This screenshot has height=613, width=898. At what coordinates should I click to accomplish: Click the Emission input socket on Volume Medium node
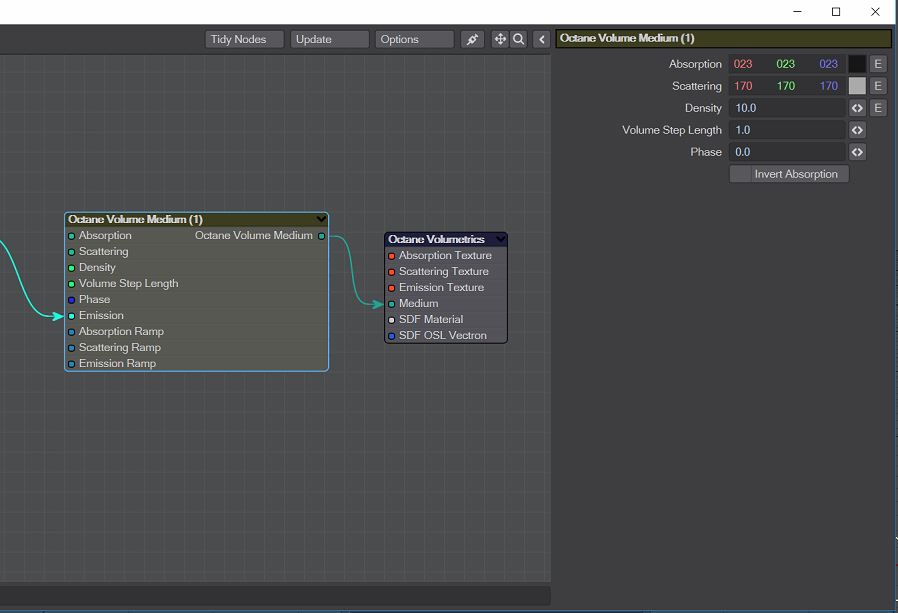(72, 316)
